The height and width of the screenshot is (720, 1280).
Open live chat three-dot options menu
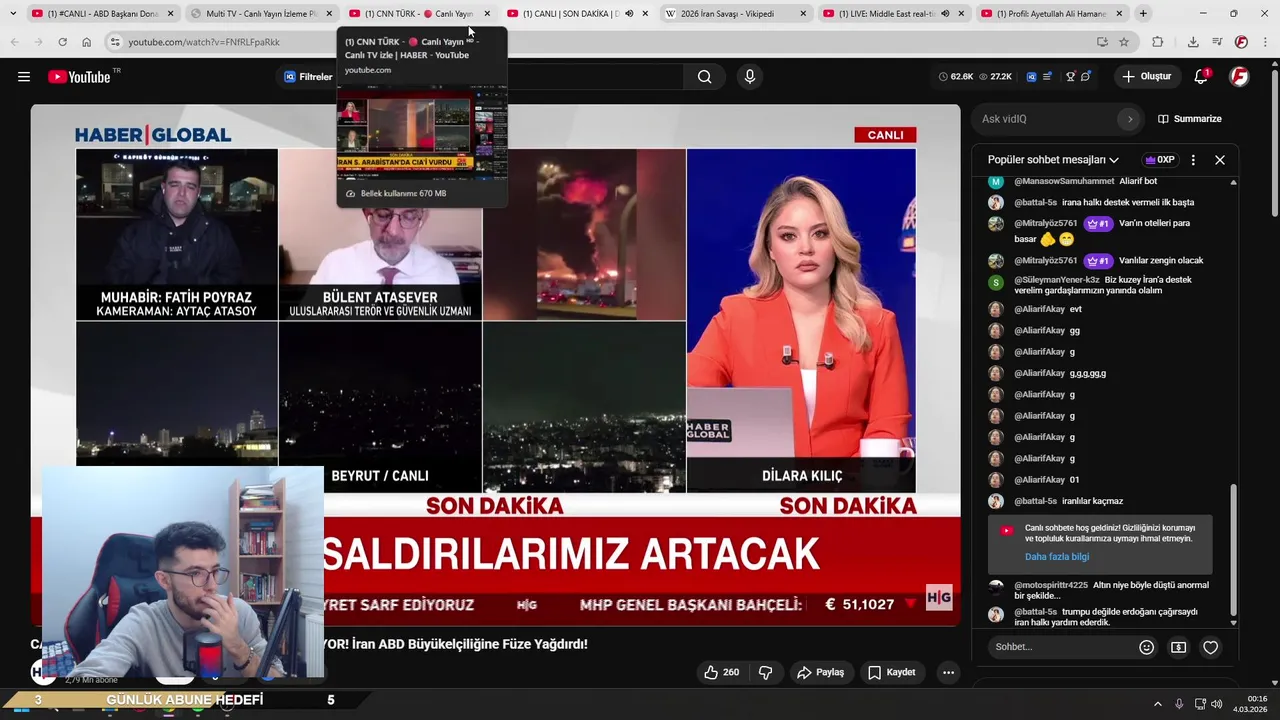(1193, 160)
